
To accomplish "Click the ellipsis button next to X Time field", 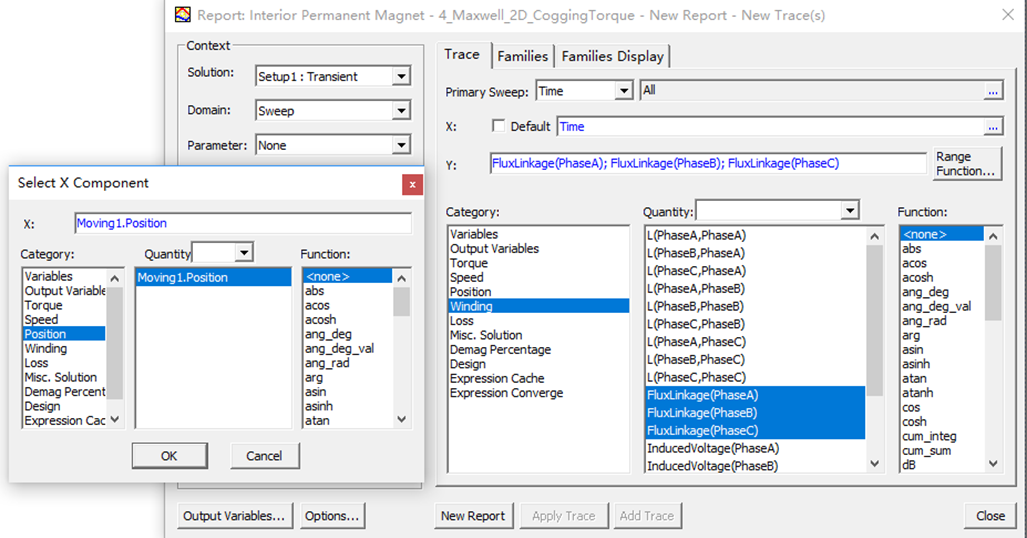I will point(993,126).
